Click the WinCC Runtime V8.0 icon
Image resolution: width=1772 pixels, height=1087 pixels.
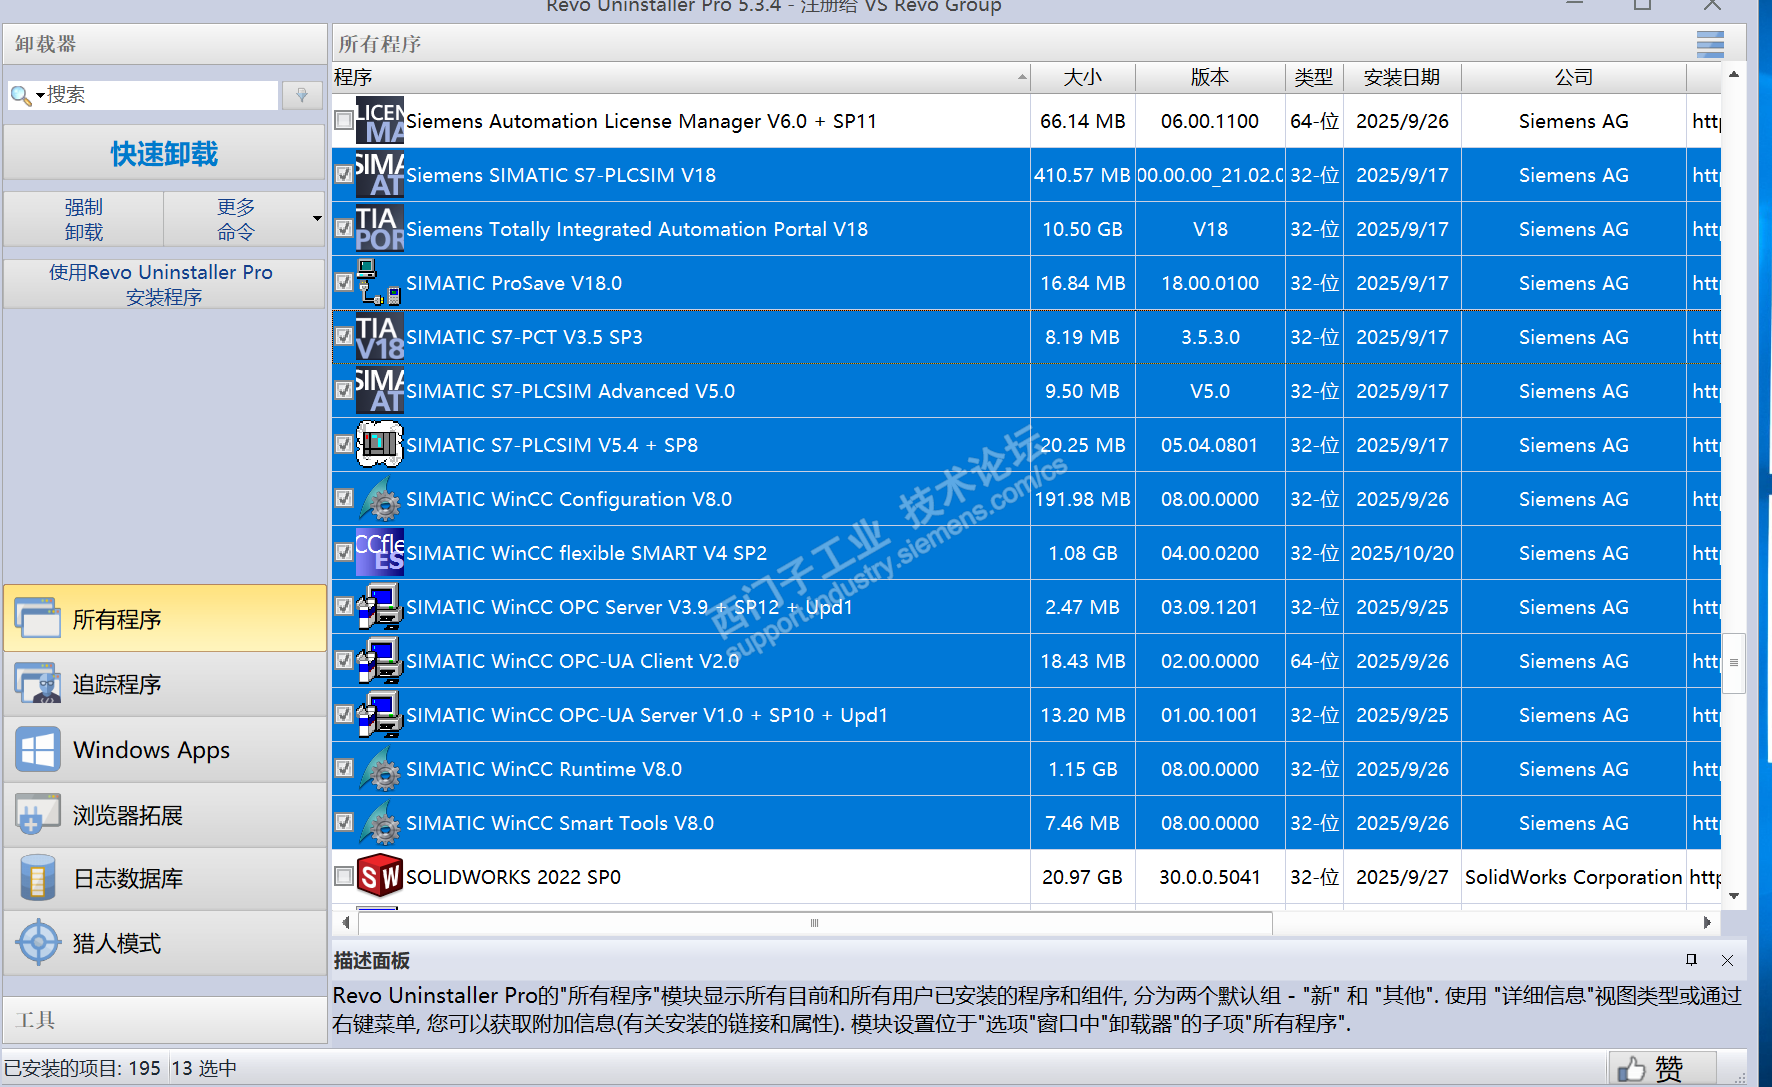click(x=380, y=769)
